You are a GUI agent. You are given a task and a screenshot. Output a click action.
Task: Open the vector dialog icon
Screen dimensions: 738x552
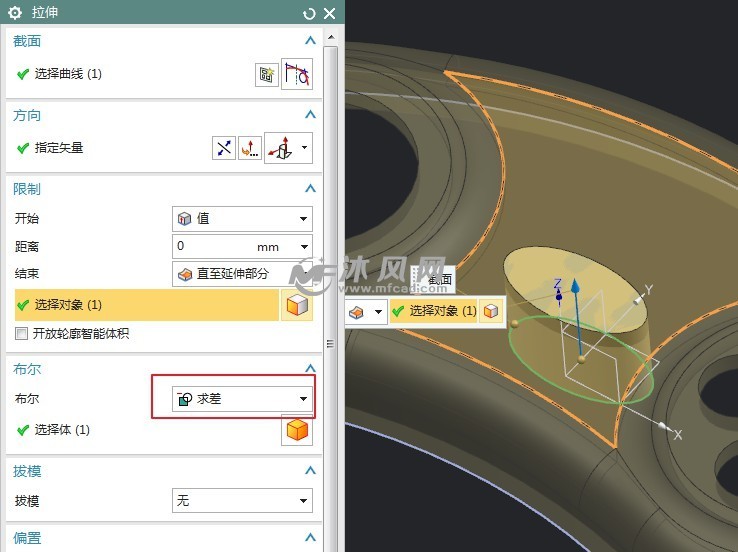pos(250,148)
